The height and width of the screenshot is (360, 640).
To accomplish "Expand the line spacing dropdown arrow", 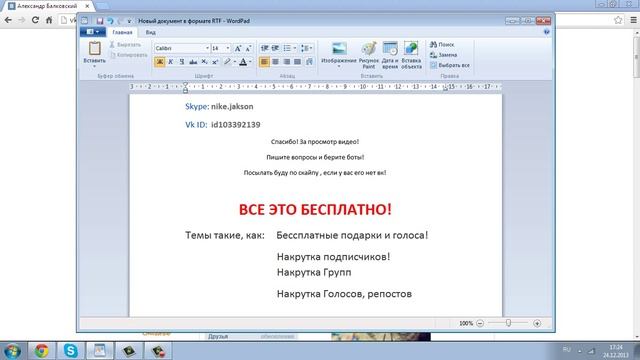I will (x=311, y=48).
